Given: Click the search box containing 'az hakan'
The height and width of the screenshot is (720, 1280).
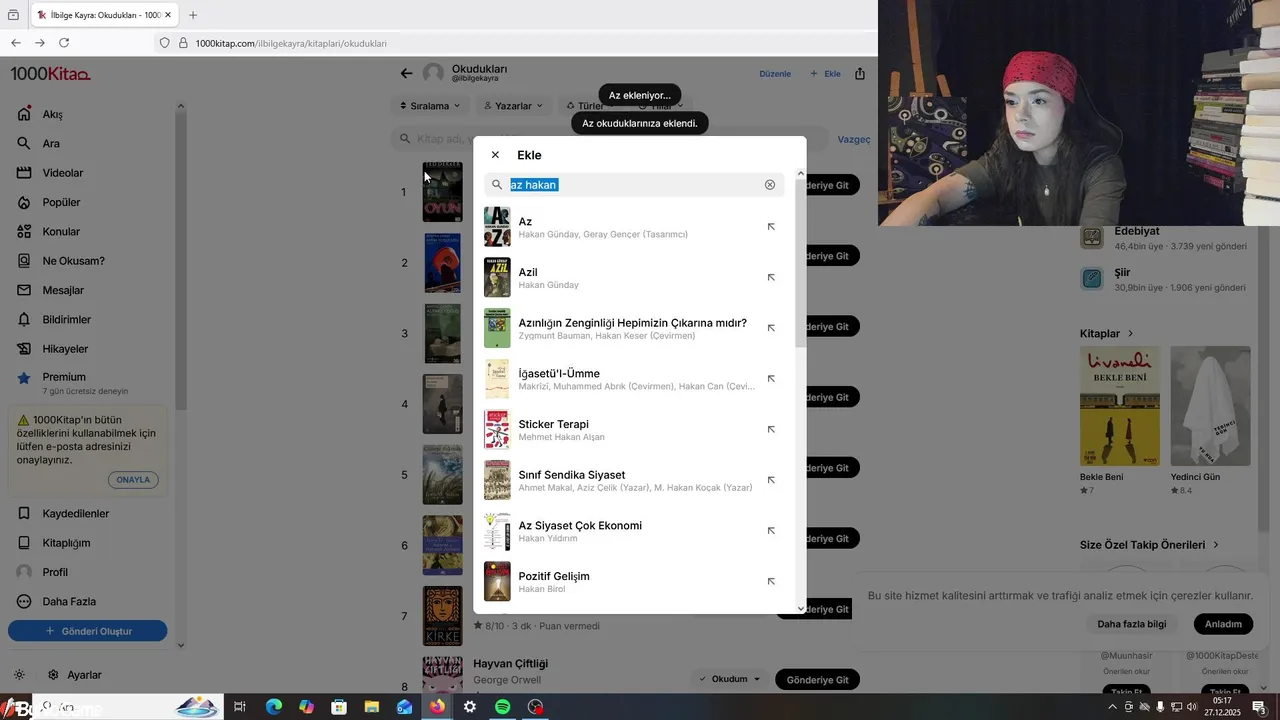Looking at the screenshot, I should 634,185.
